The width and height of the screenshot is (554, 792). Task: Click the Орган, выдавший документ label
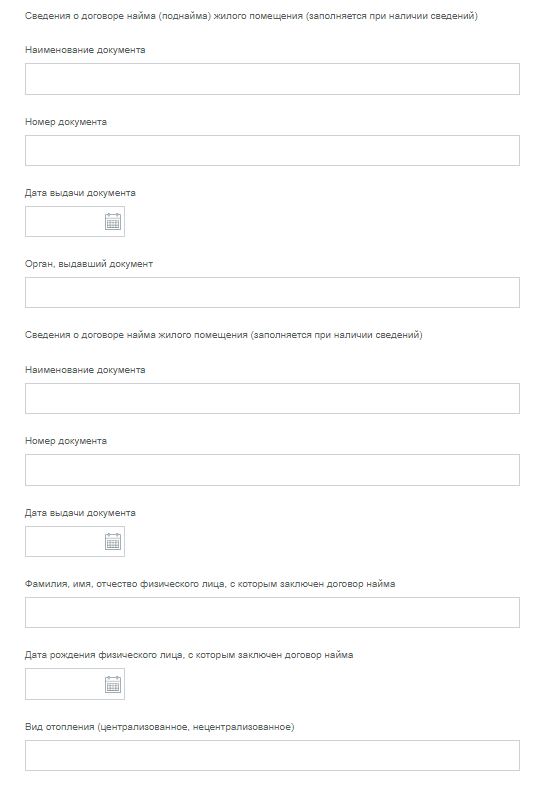[89, 264]
